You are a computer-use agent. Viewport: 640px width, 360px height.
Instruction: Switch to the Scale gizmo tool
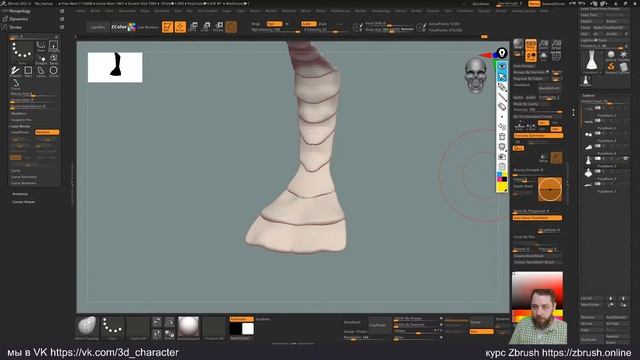[x=206, y=27]
